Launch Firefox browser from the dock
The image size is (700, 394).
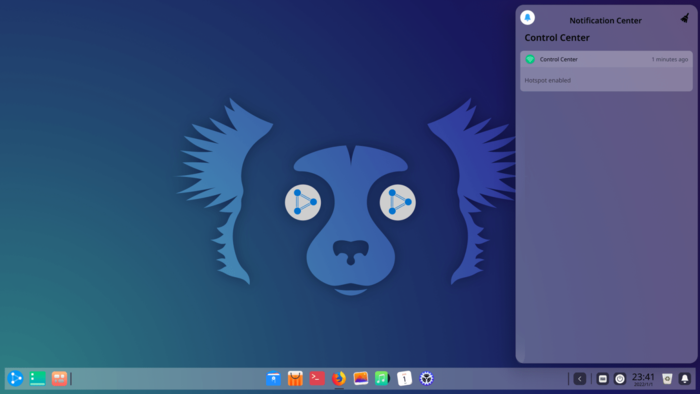pyautogui.click(x=339, y=378)
